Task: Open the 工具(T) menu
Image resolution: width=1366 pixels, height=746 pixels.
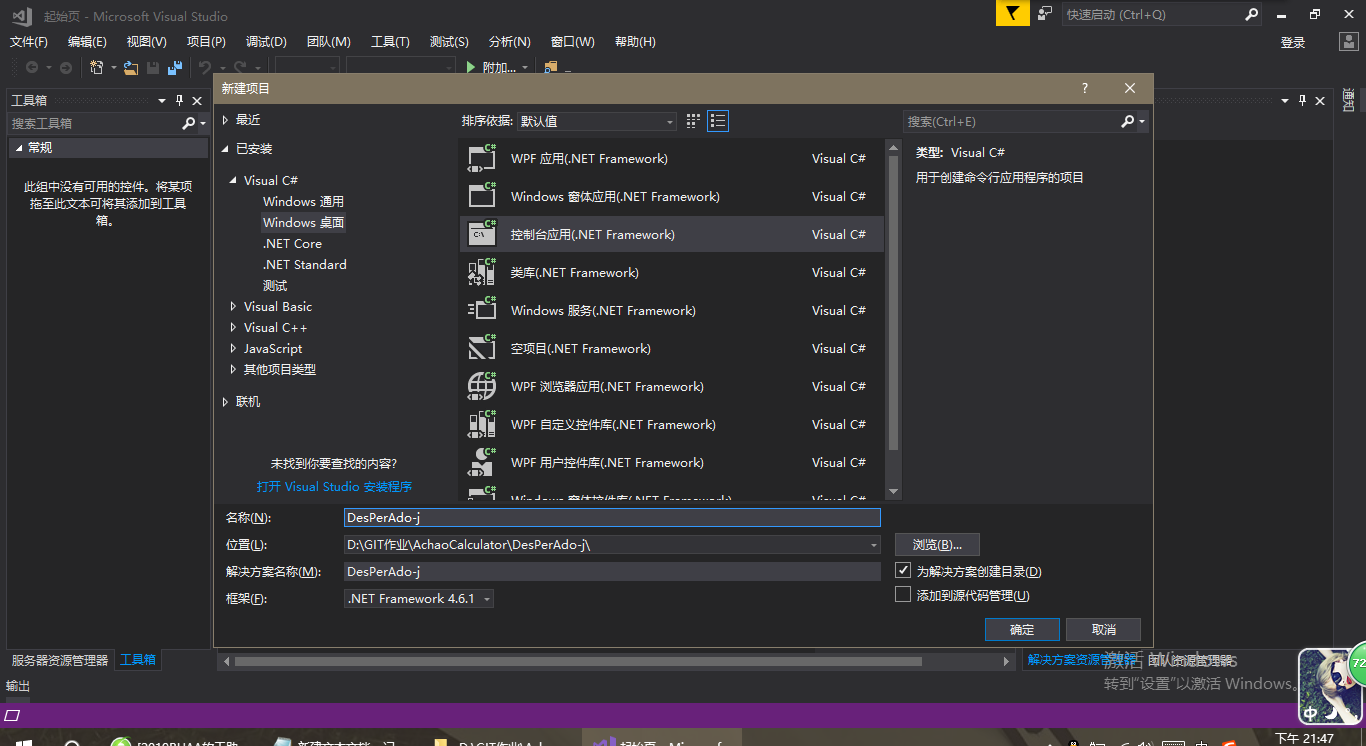Action: 390,41
